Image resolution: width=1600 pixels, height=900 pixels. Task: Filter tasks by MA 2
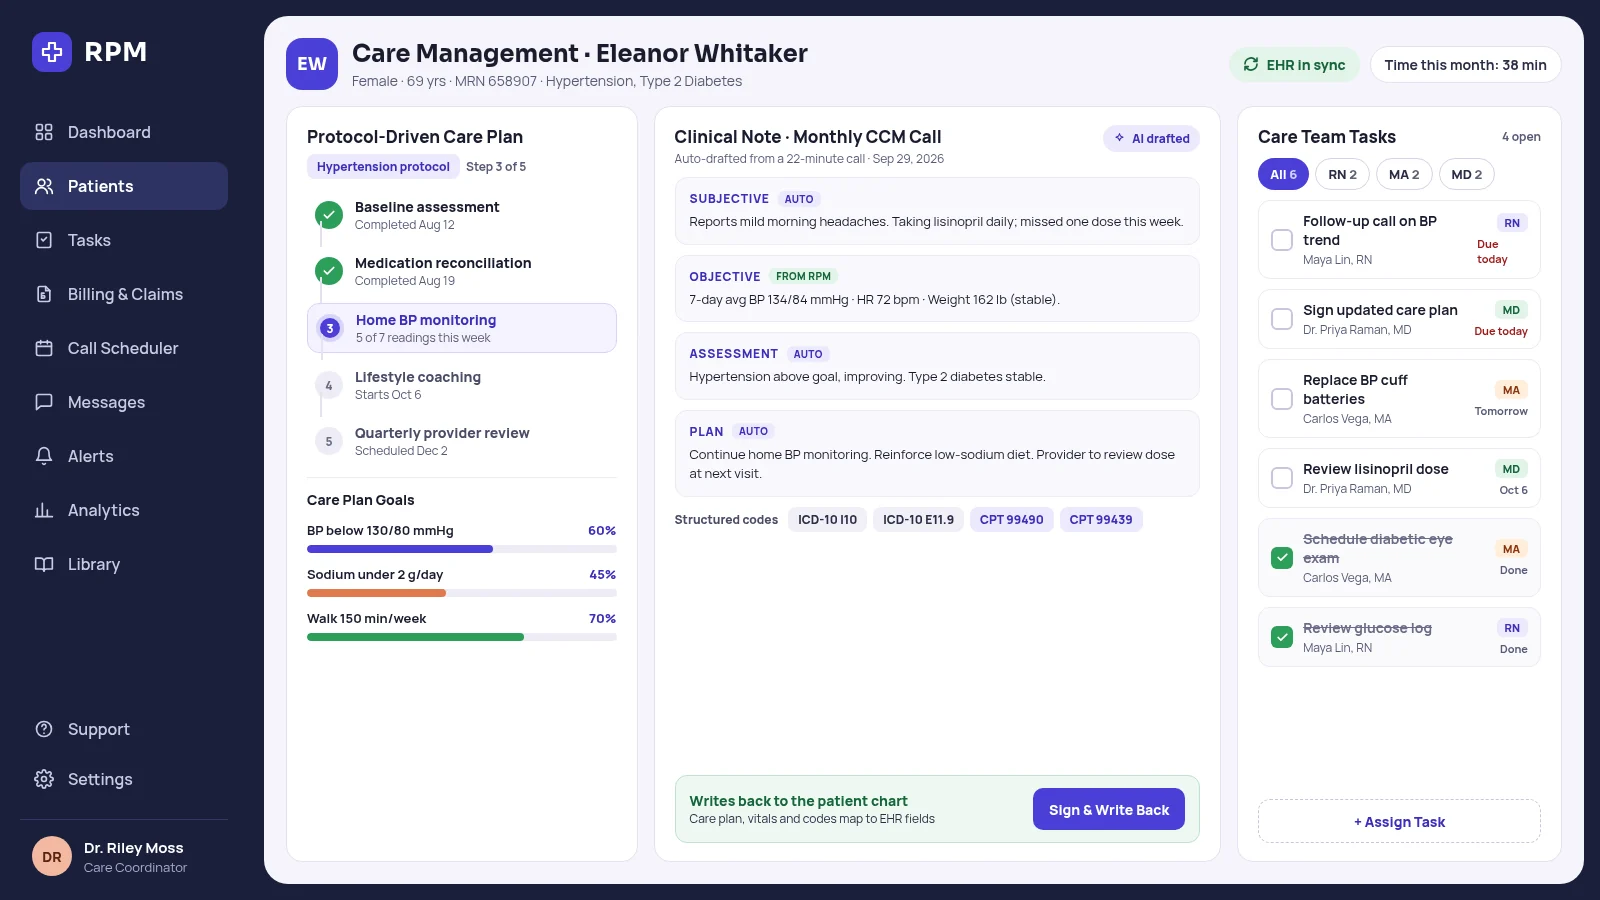1404,174
